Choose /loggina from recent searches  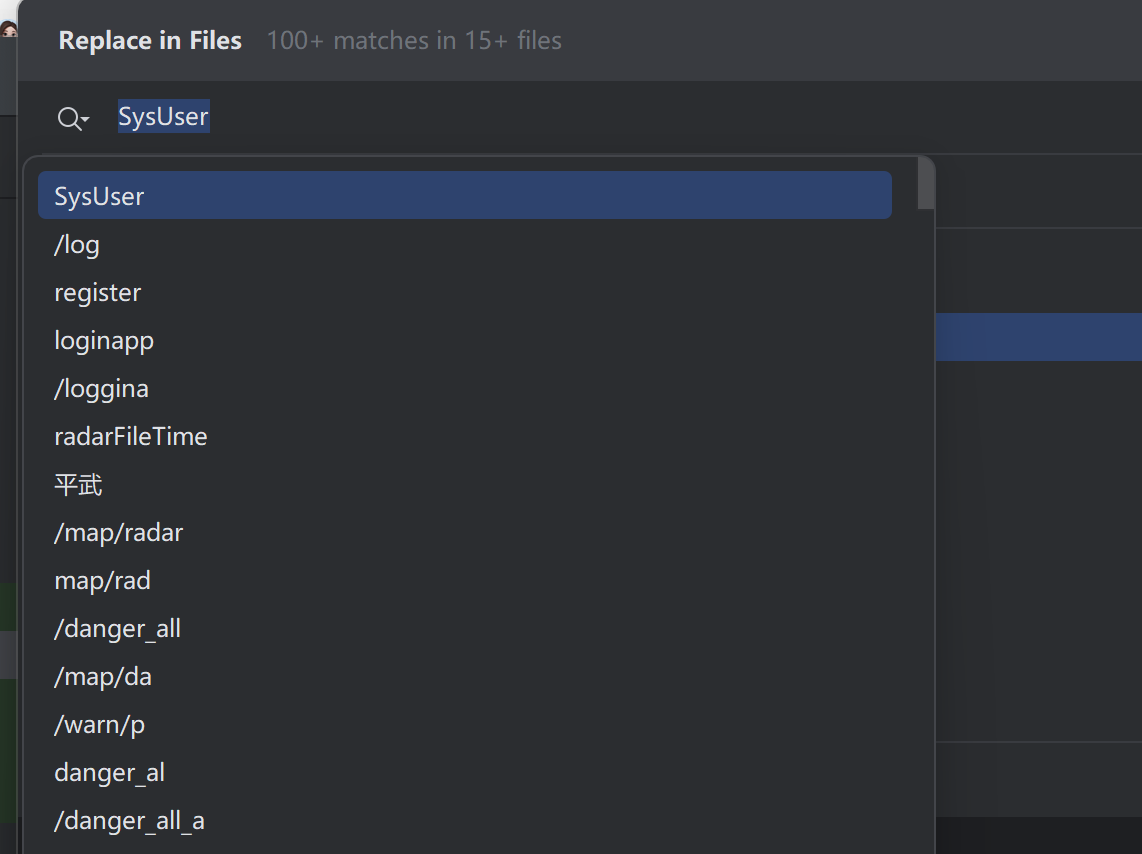point(465,388)
